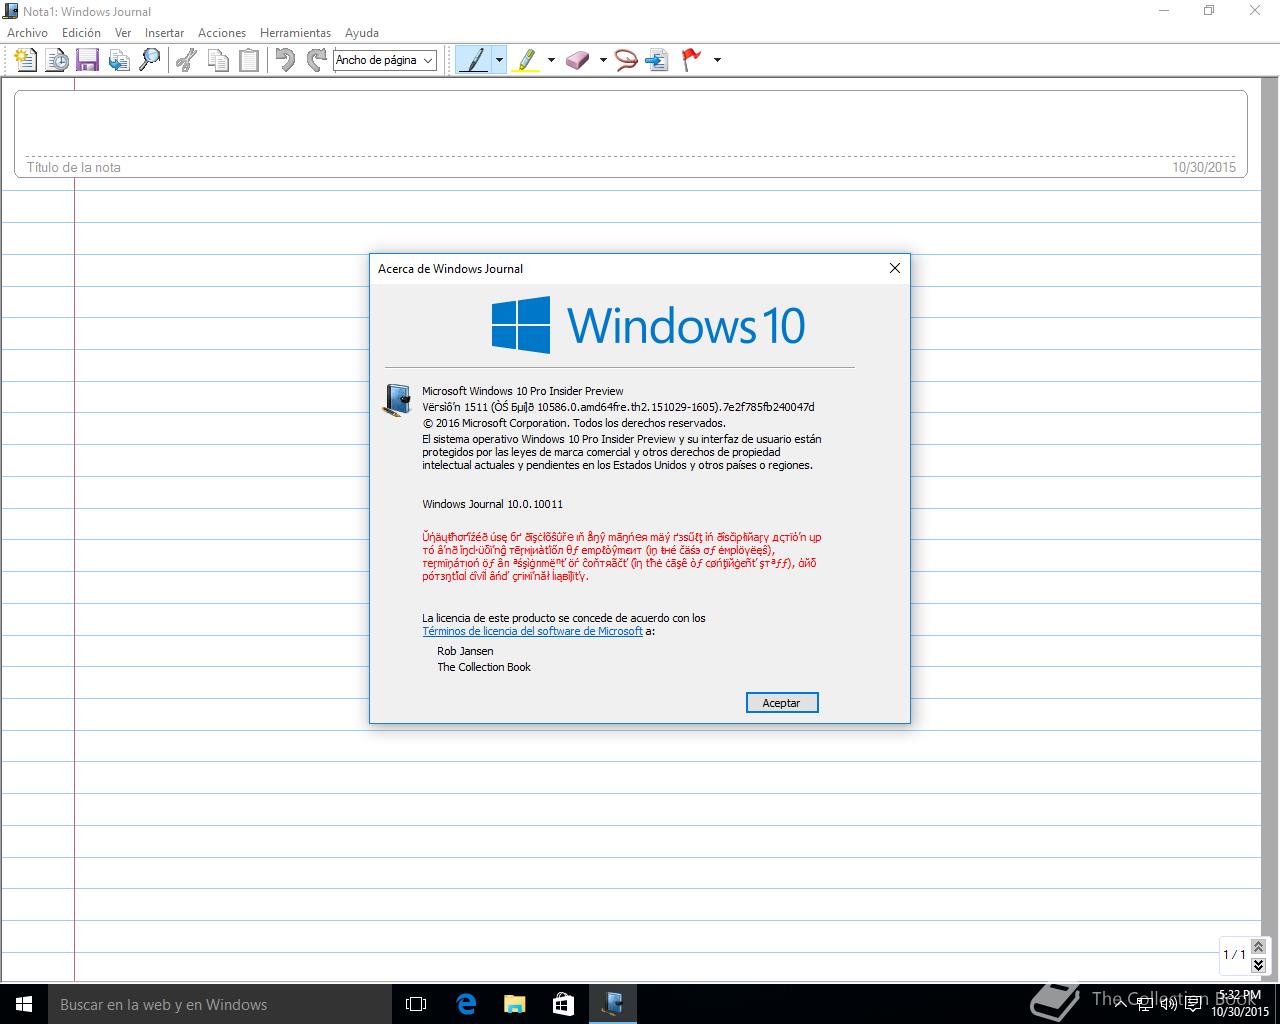The height and width of the screenshot is (1024, 1280).
Task: Click the 'Rob Jansen' licensee name
Action: click(465, 651)
